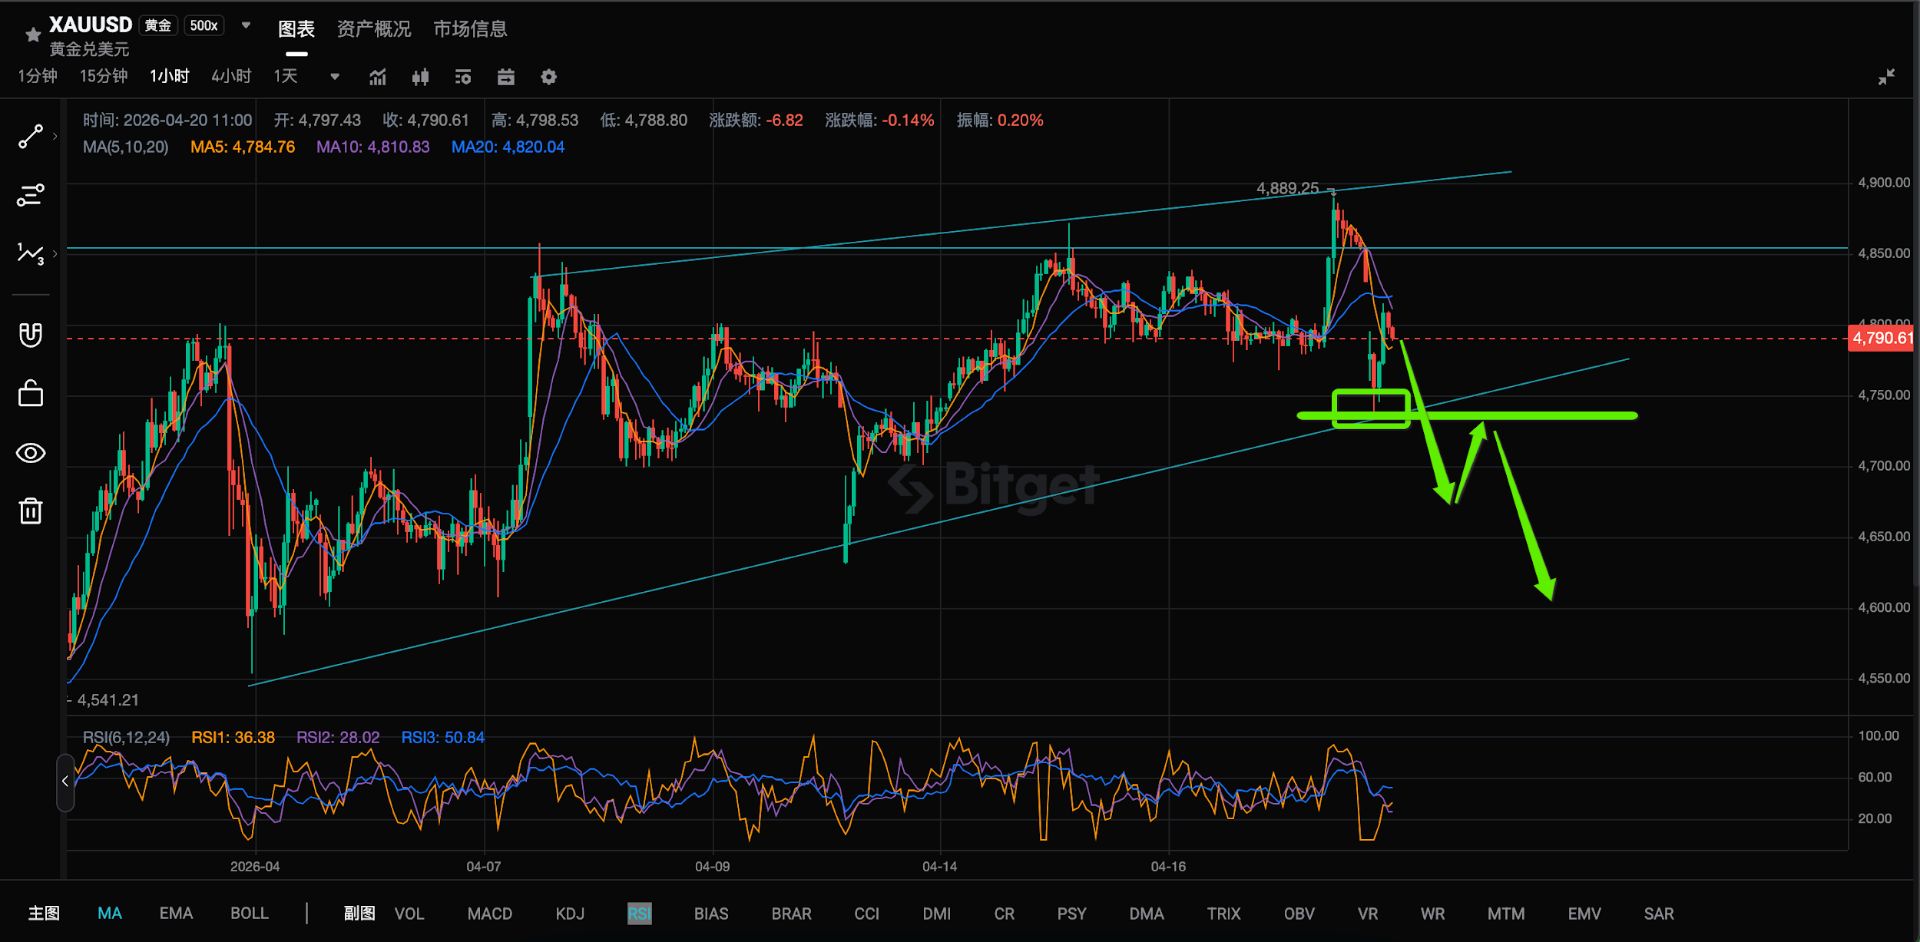Select the DMI indicator
1920x942 pixels.
[x=937, y=913]
